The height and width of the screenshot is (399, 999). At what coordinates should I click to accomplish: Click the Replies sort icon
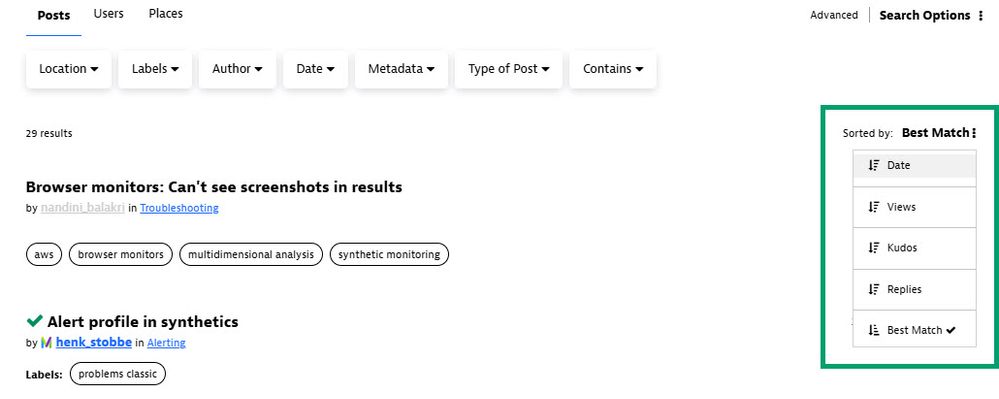[873, 289]
